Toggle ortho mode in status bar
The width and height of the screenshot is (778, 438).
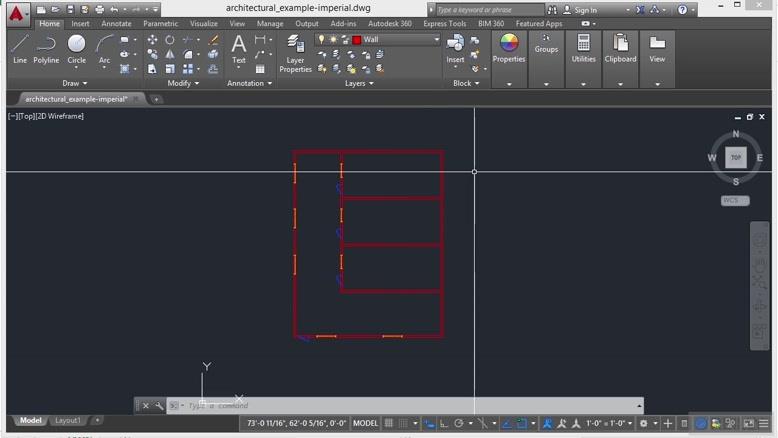444,423
